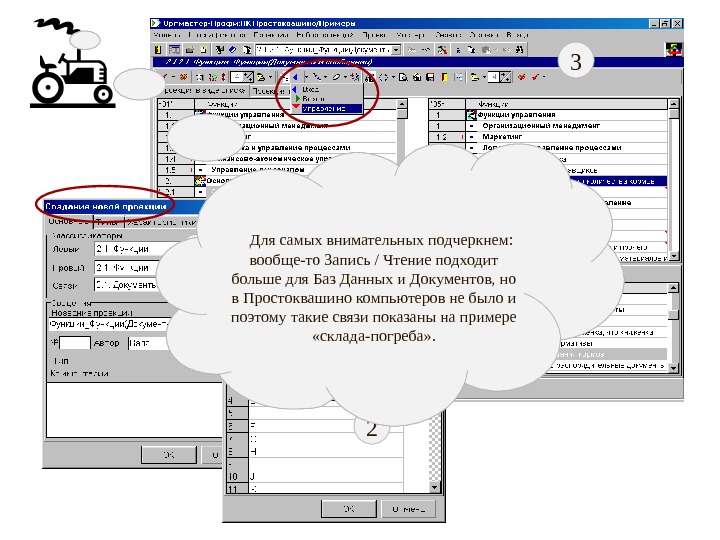Click the circular arrows refresh icon in the projection toolbar
Screen dimensions: 720x540
(383, 77)
